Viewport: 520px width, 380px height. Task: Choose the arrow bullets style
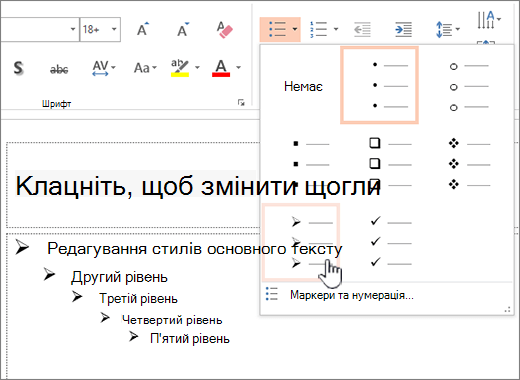(x=301, y=242)
